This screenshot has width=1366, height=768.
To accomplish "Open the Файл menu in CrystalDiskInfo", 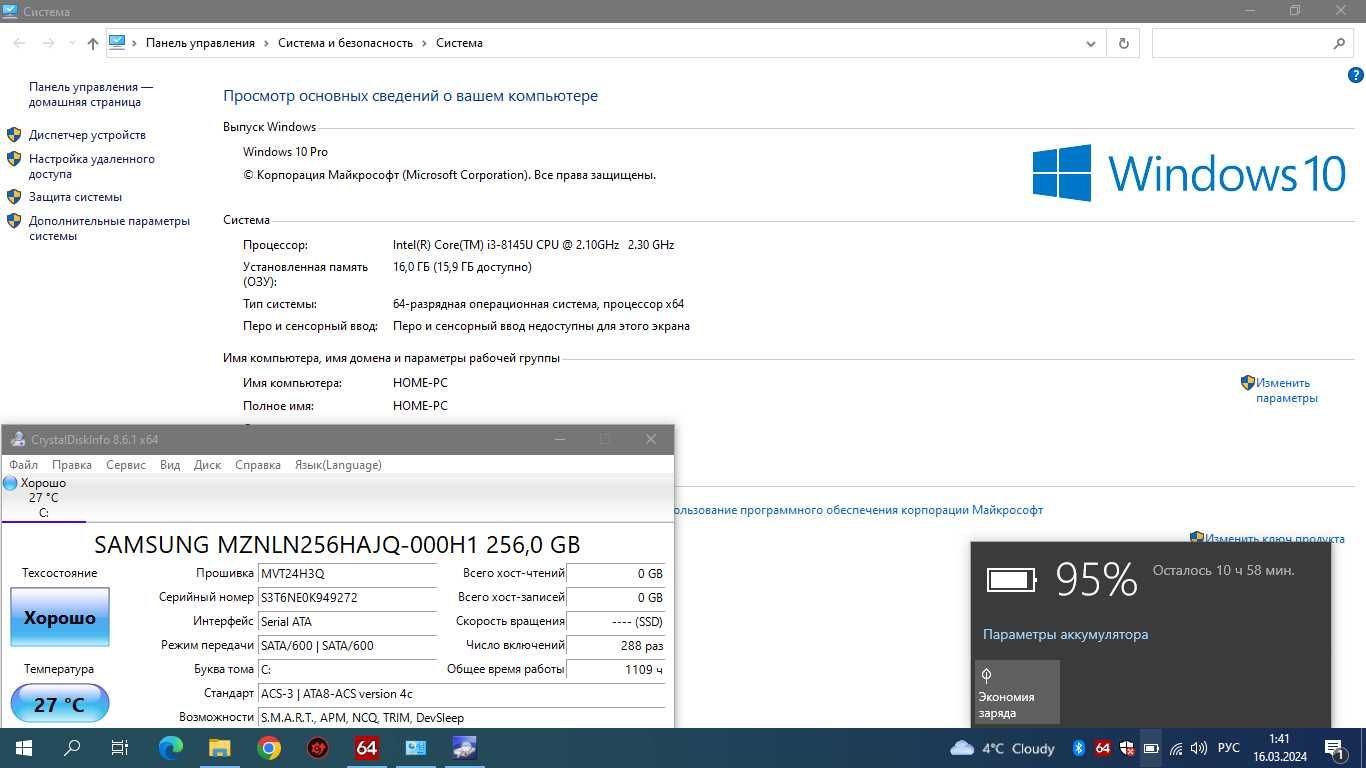I will [x=23, y=465].
